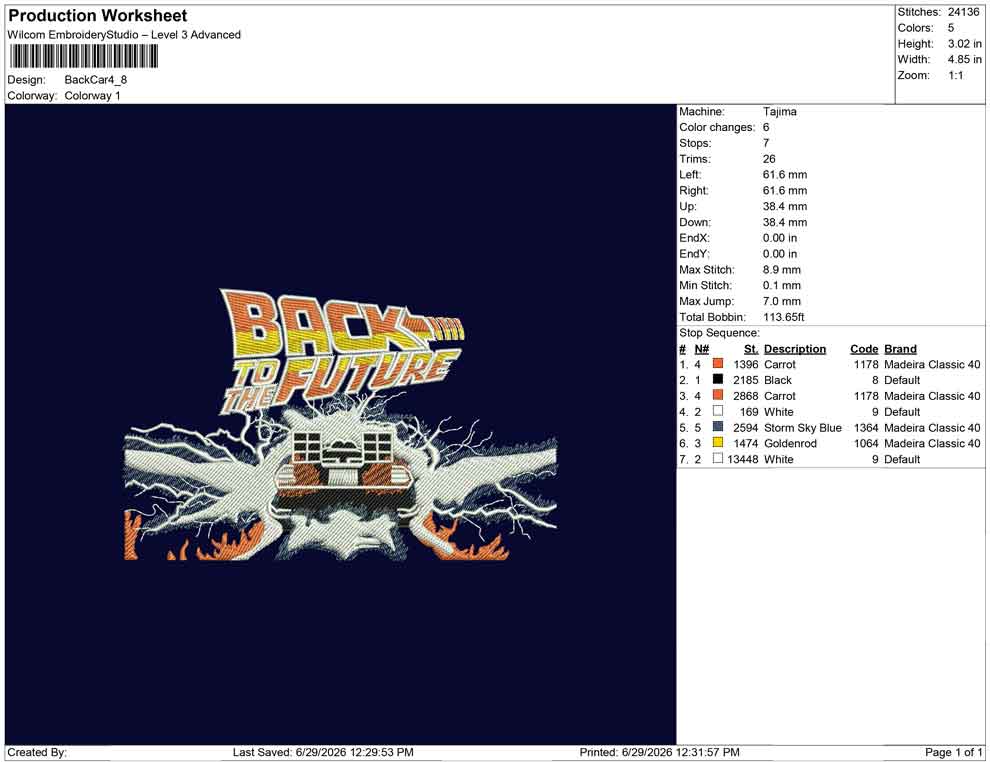Click the Color changes value "6"
This screenshot has width=990, height=762.
point(766,128)
